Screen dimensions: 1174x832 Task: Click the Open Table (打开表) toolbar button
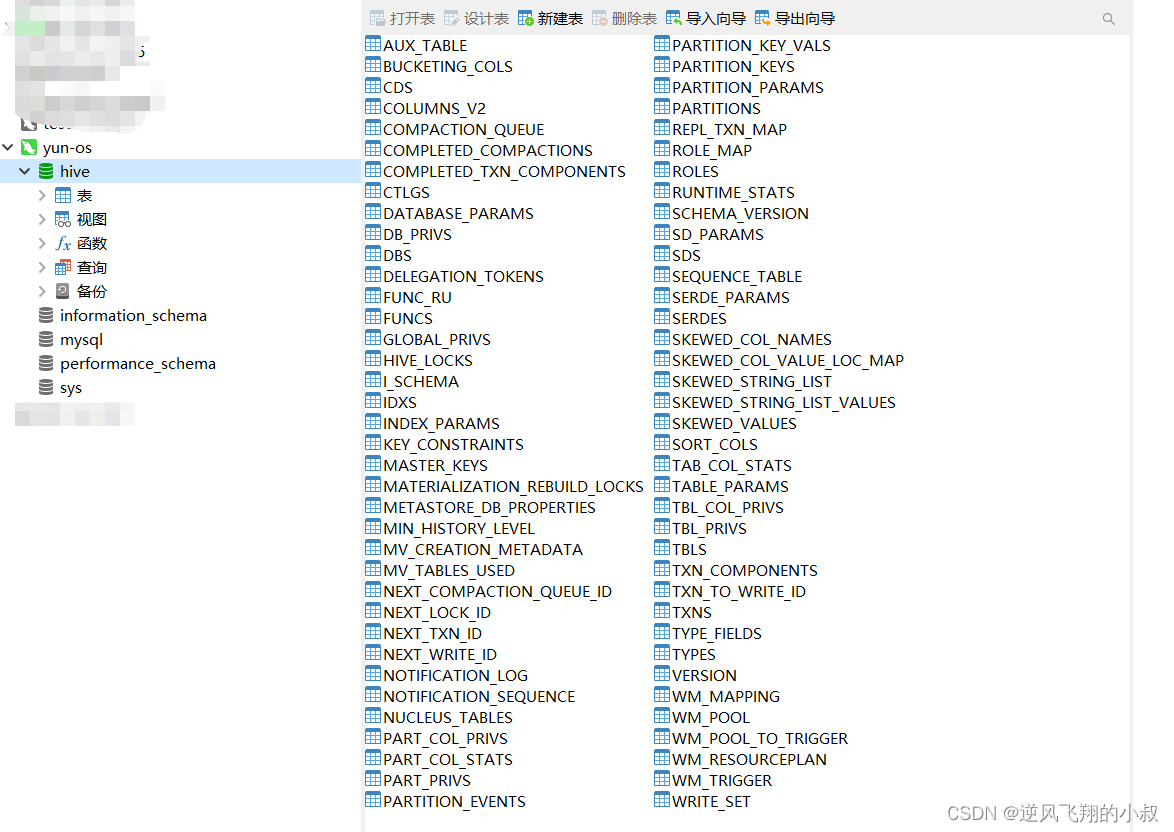pyautogui.click(x=402, y=19)
